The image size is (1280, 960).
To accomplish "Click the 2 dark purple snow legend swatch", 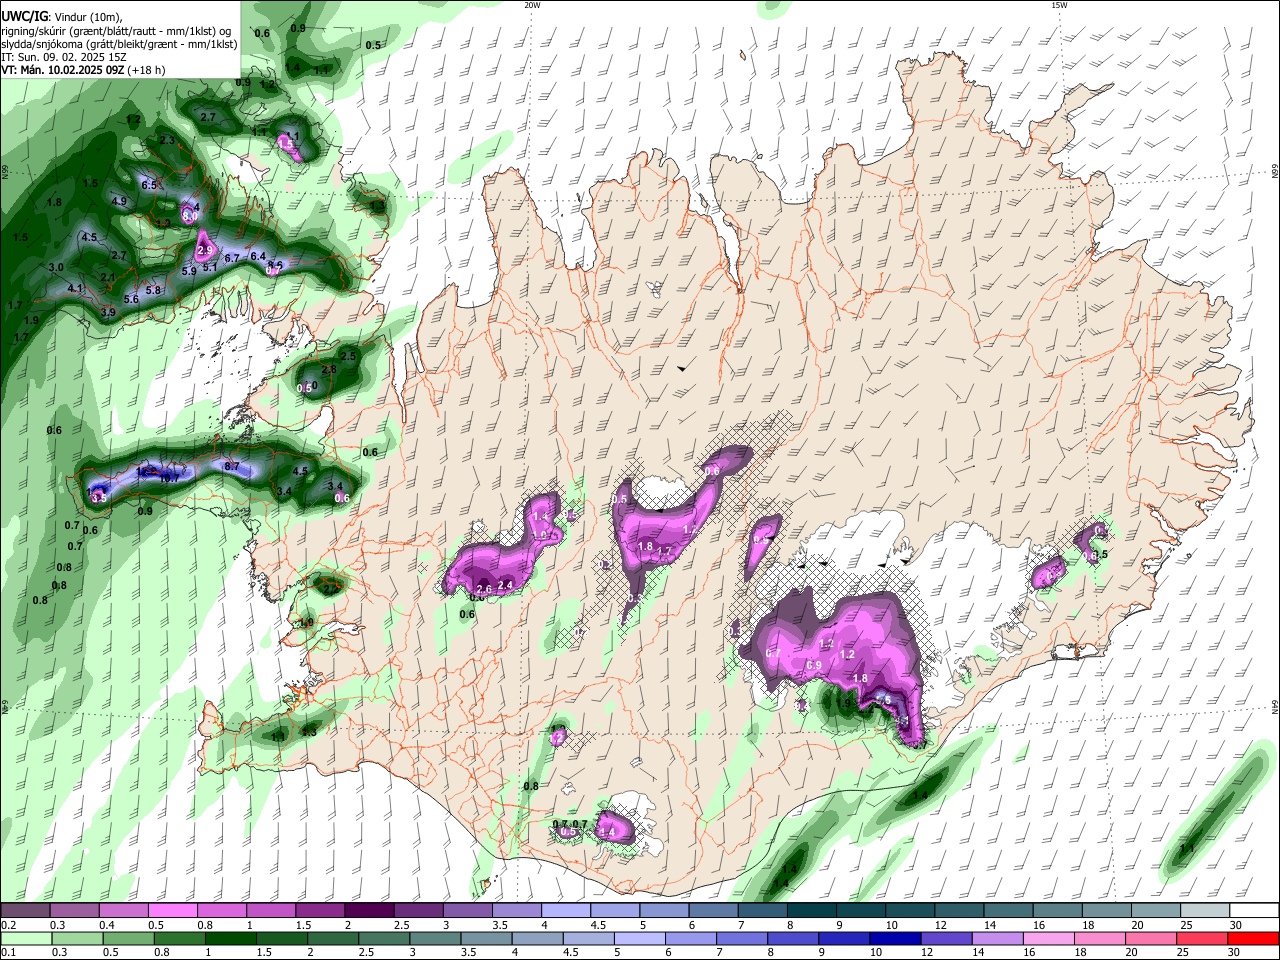I will (369, 911).
